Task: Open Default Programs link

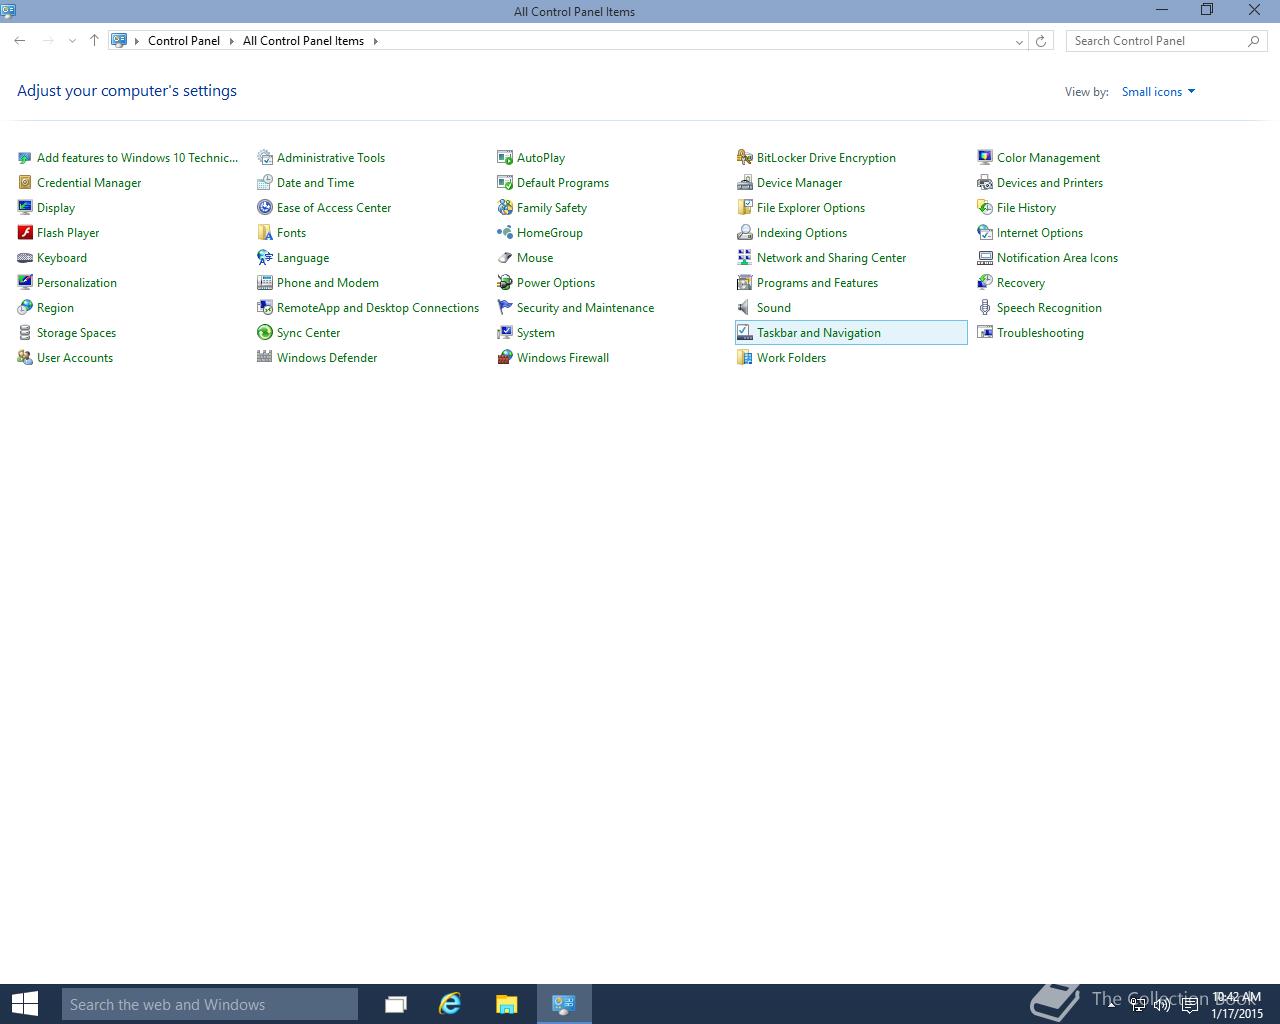Action: pos(563,182)
